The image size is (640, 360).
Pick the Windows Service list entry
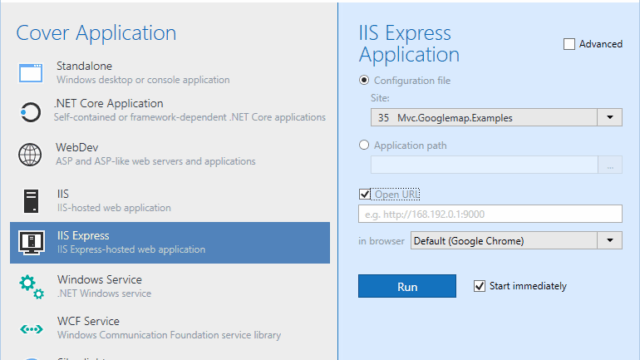pyautogui.click(x=170, y=287)
